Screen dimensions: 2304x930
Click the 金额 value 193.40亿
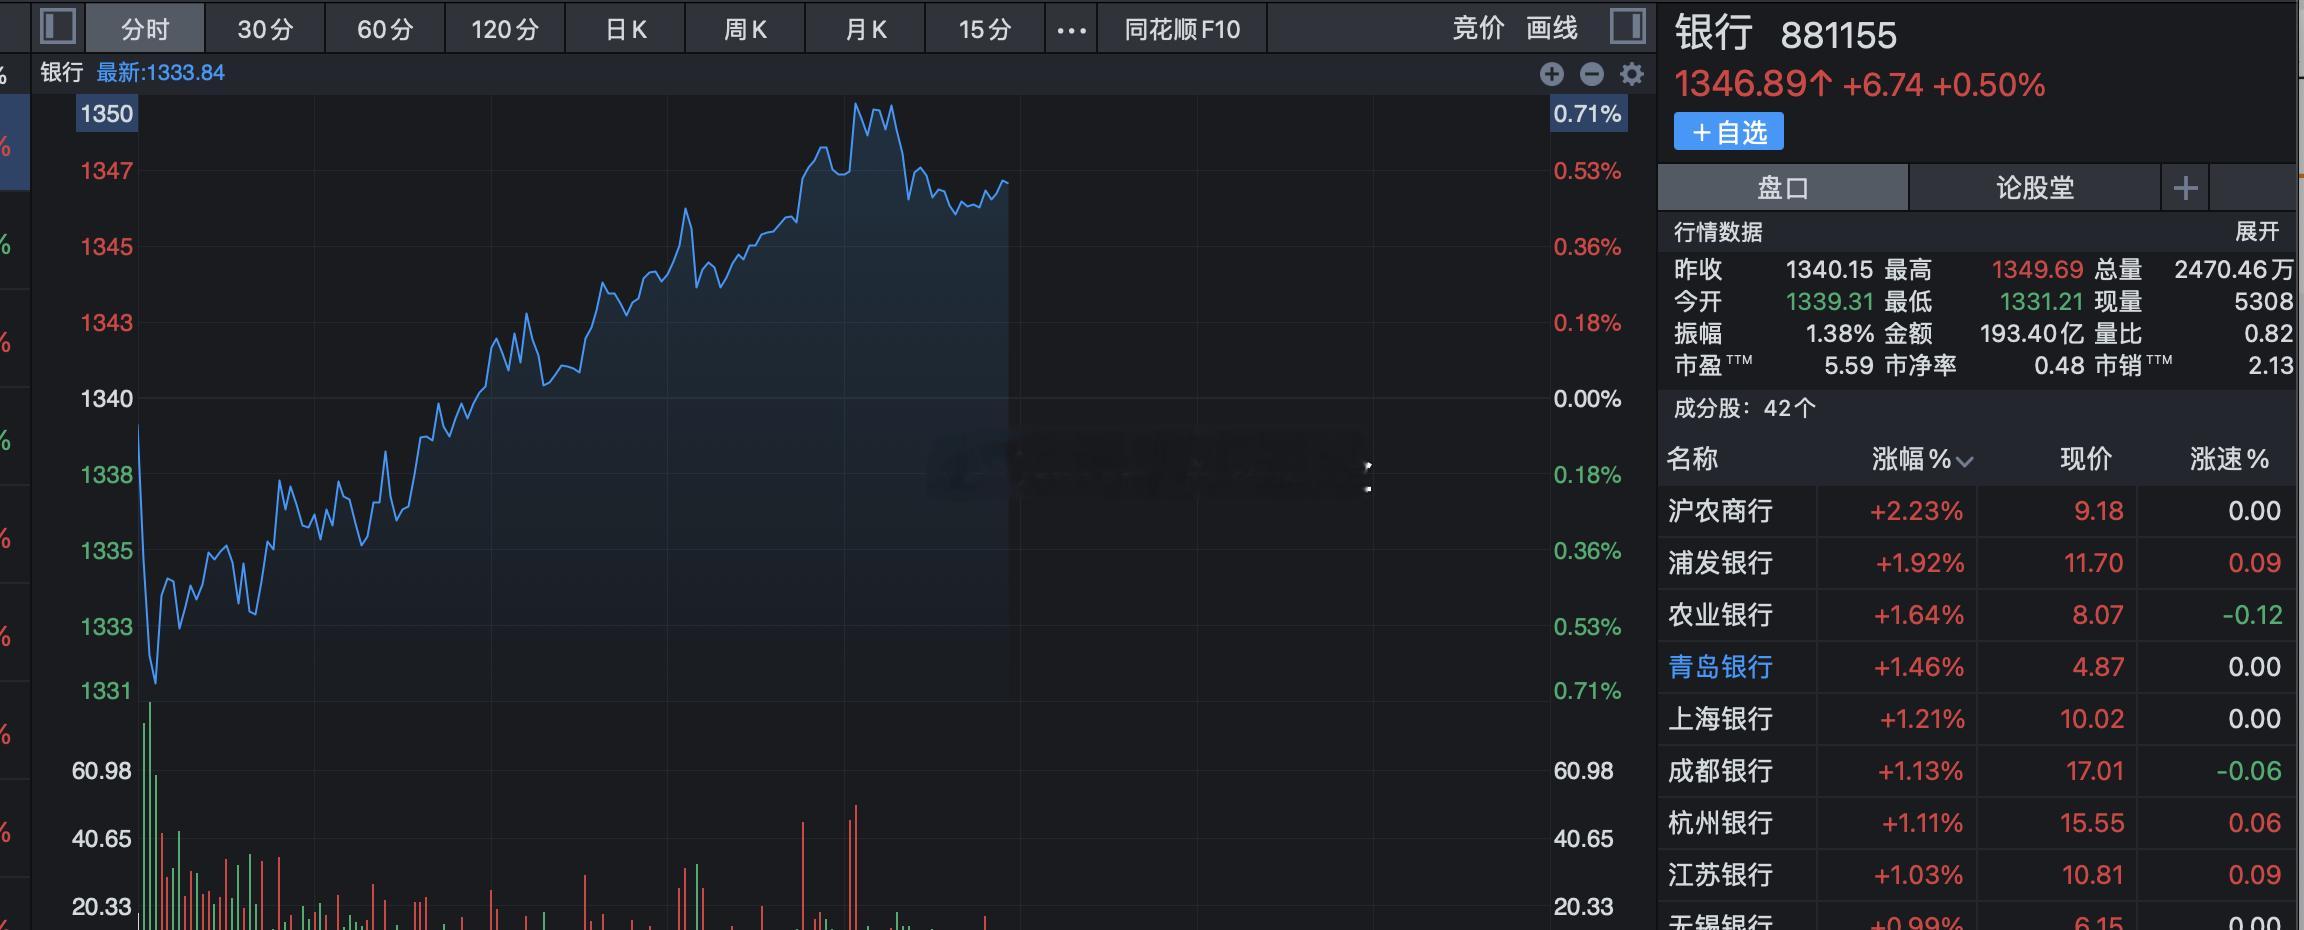(2032, 334)
